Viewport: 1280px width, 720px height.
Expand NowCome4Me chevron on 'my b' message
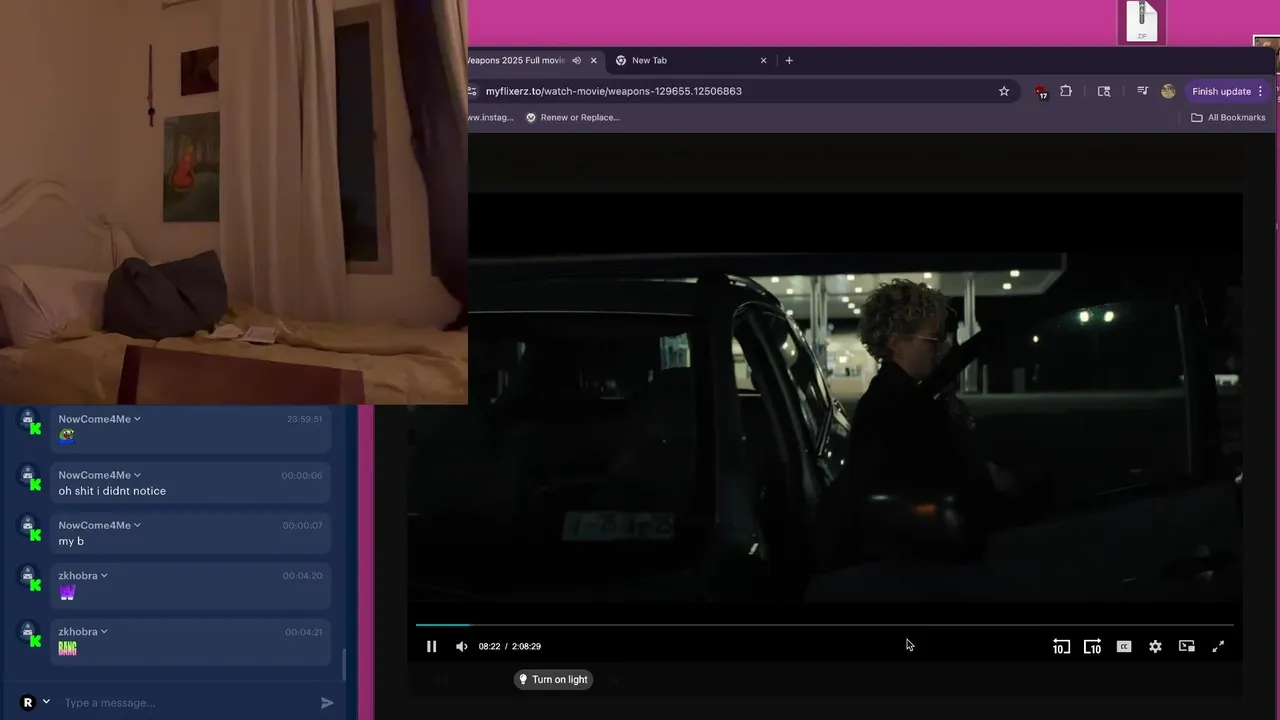tap(137, 525)
